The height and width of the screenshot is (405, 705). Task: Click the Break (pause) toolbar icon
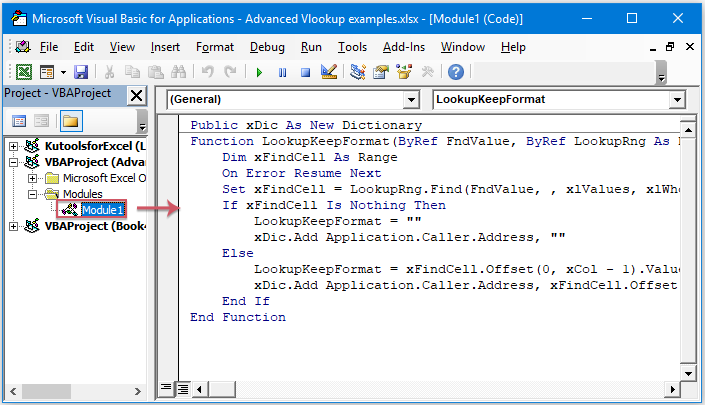(282, 72)
